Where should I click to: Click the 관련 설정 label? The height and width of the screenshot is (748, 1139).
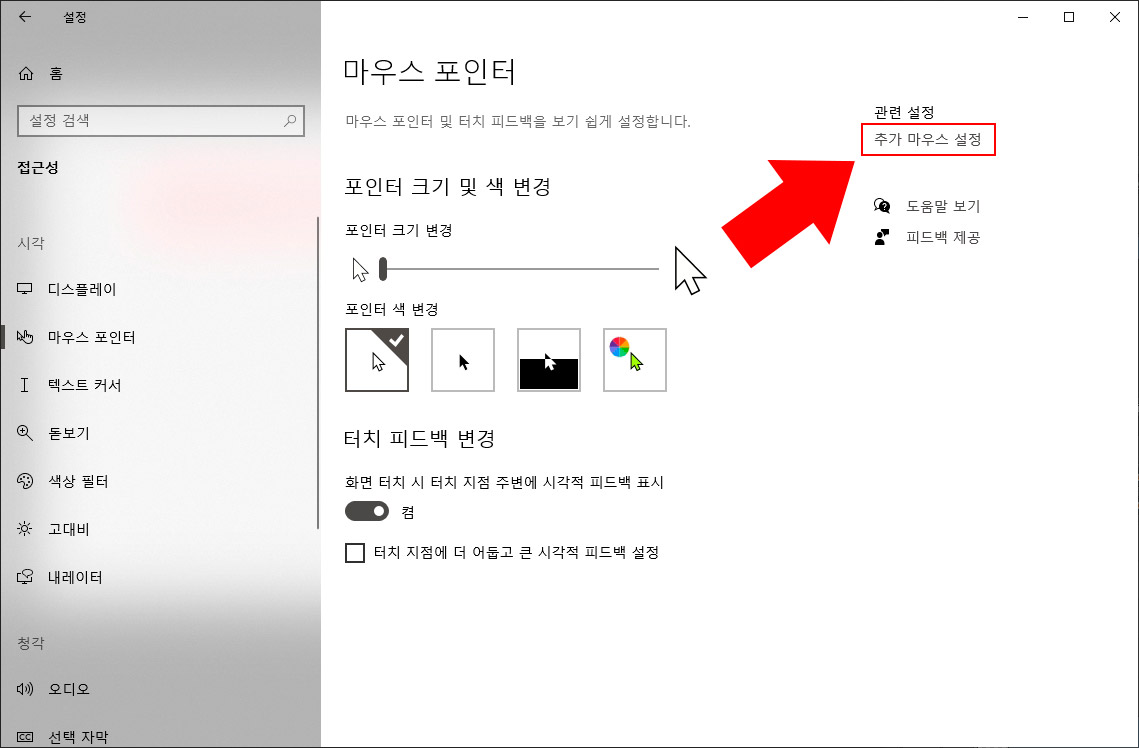[x=904, y=112]
